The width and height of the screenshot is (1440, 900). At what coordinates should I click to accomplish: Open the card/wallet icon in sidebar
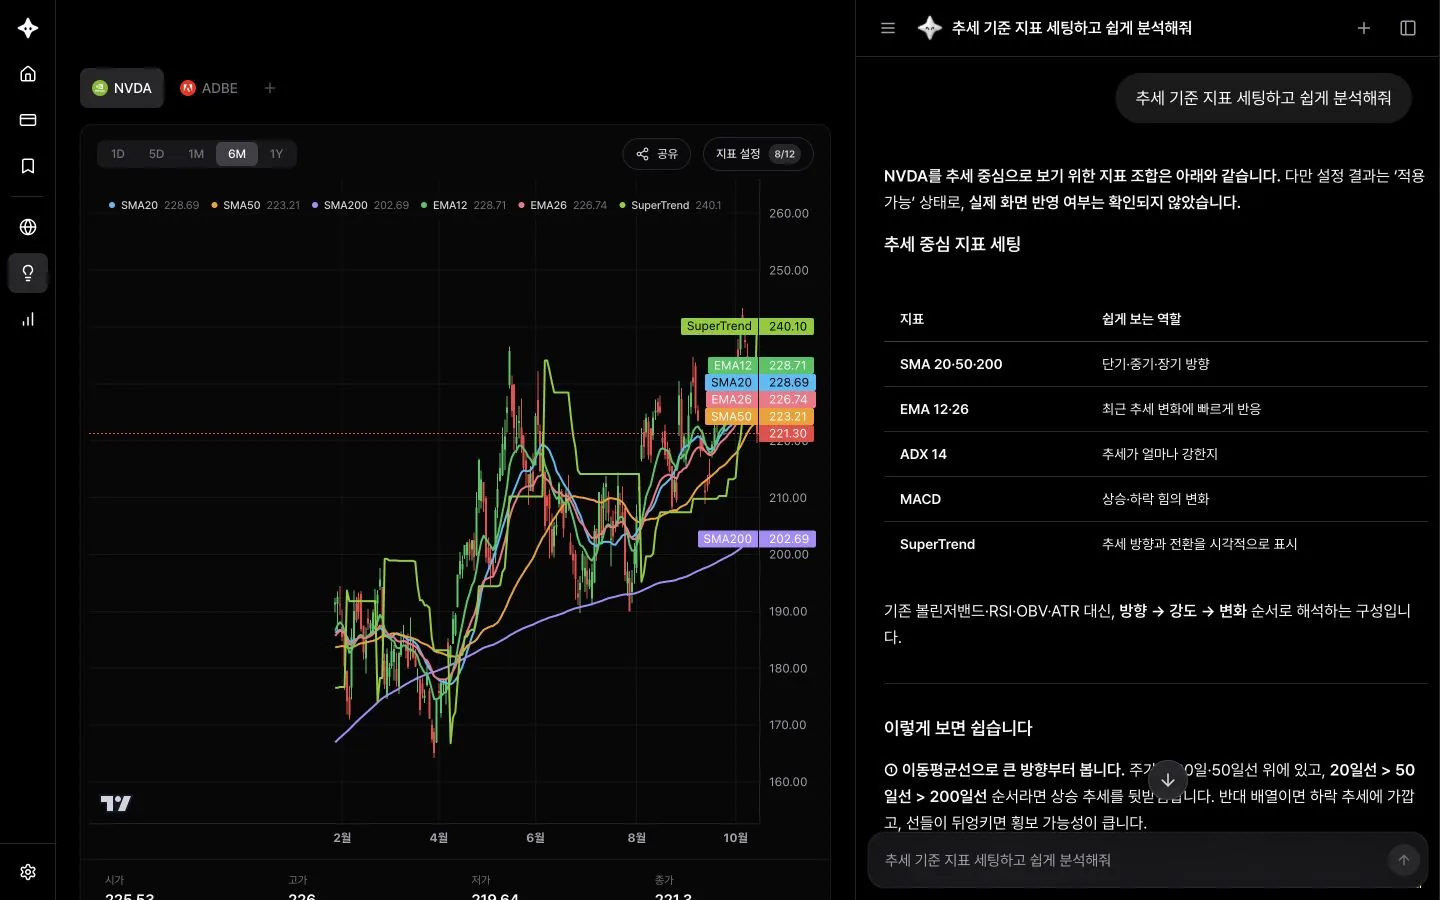(x=28, y=120)
